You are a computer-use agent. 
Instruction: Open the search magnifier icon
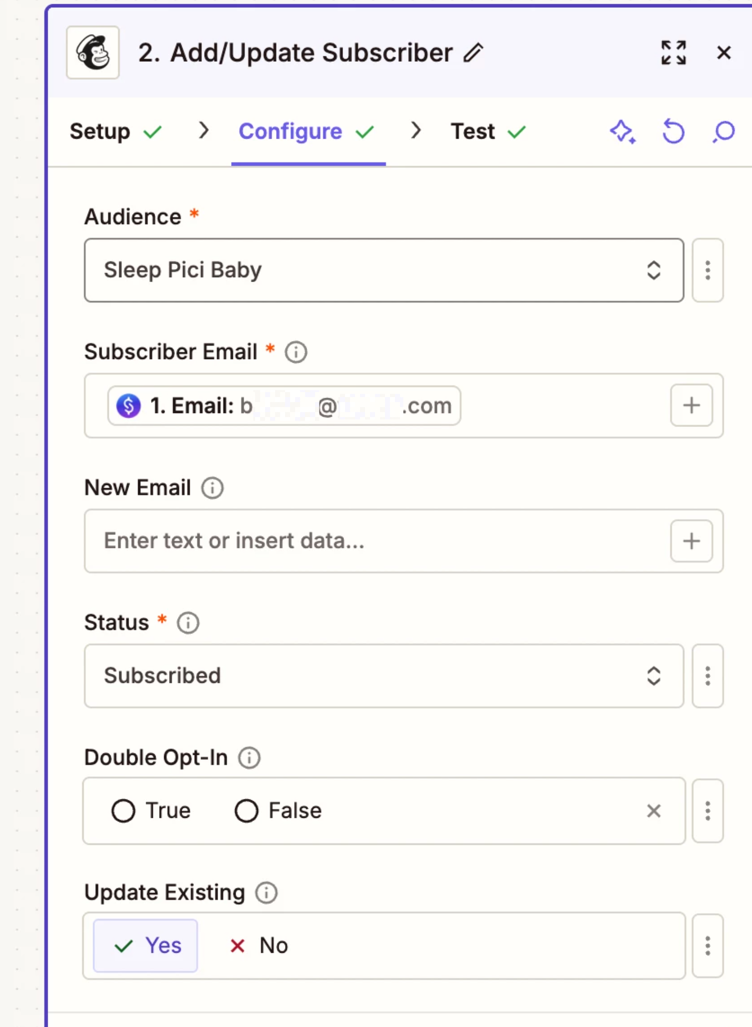723,132
